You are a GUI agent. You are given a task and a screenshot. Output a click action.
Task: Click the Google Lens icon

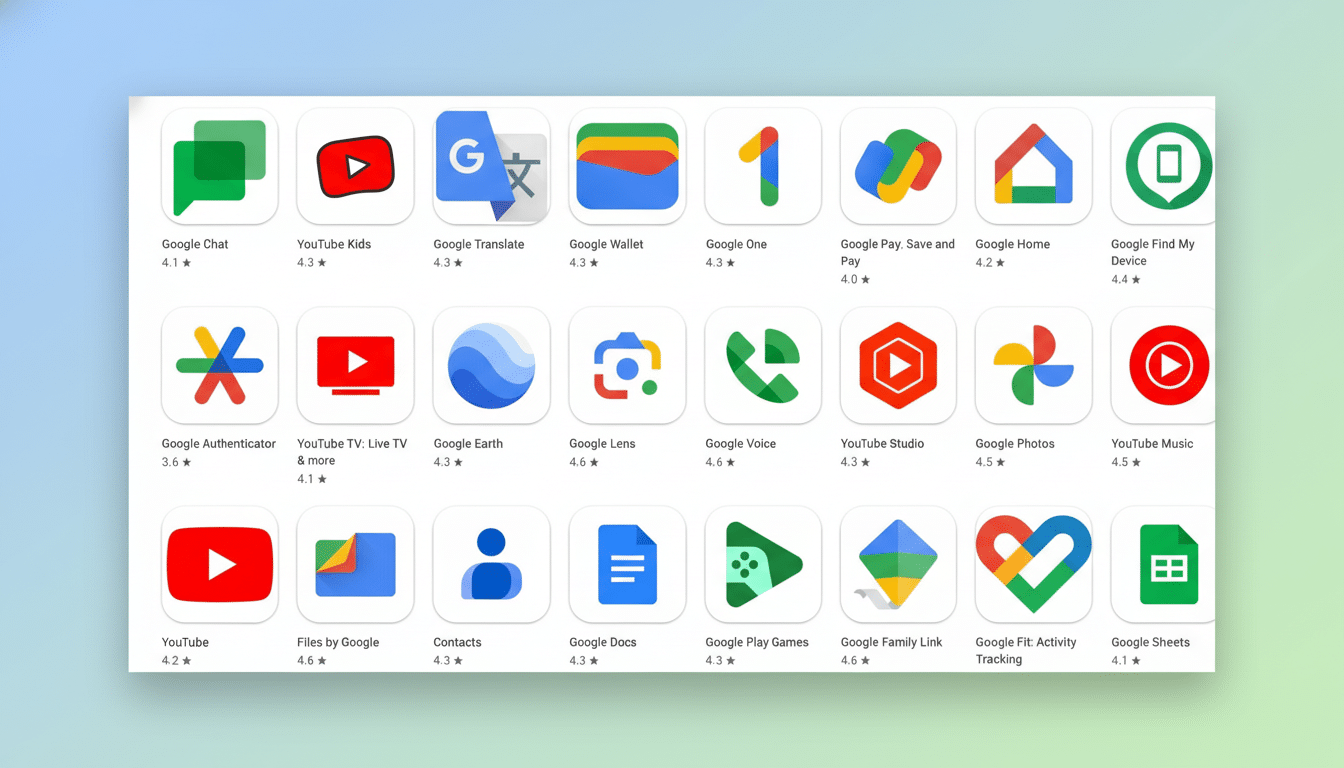pyautogui.click(x=627, y=365)
